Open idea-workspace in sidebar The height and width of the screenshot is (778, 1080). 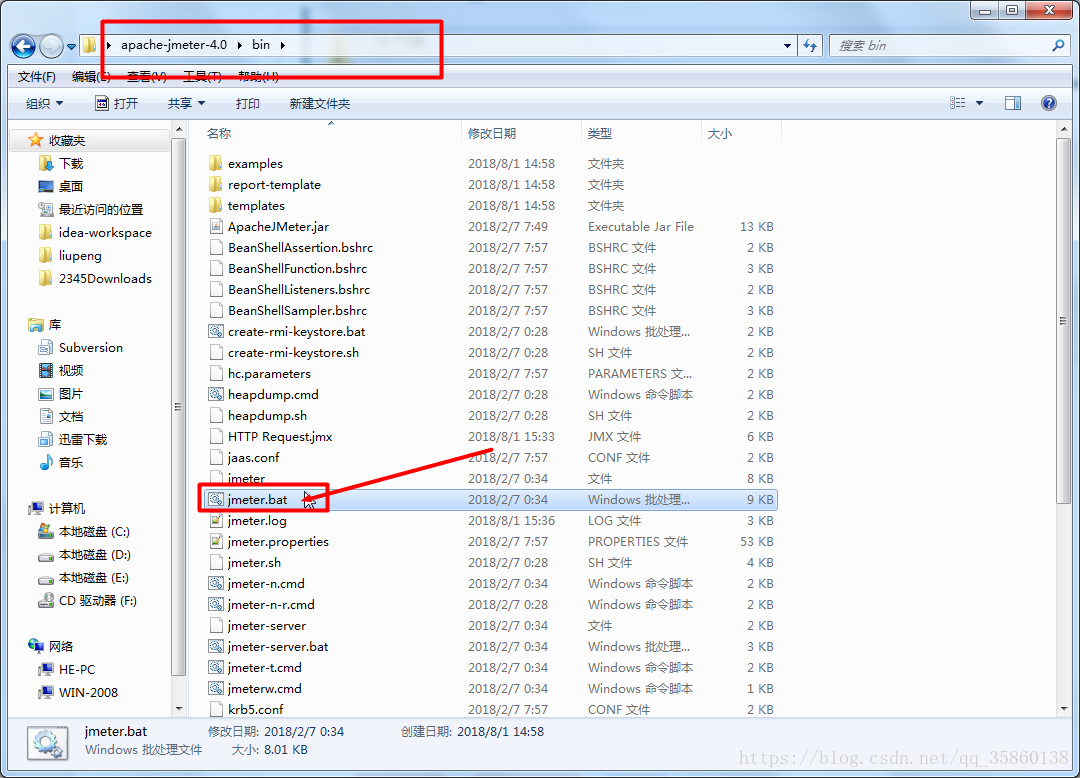105,233
